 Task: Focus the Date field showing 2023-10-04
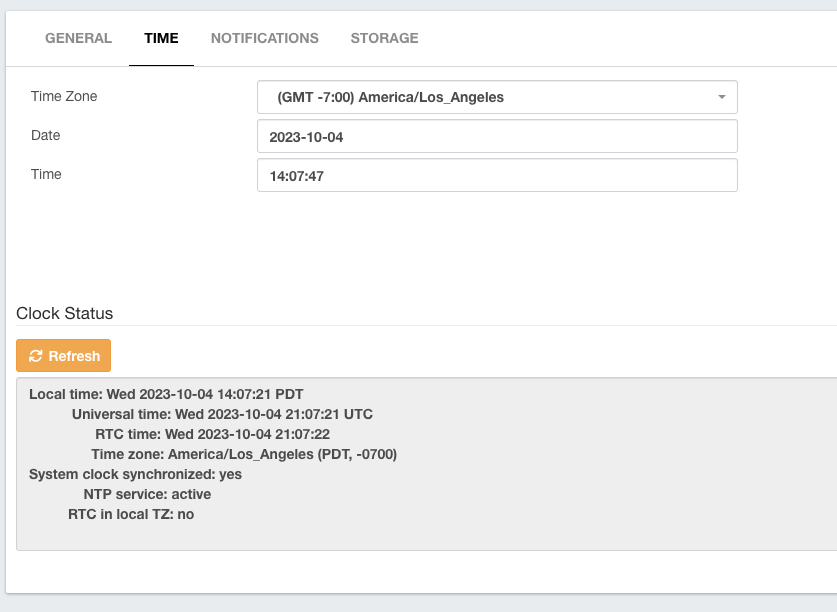pyautogui.click(x=498, y=136)
